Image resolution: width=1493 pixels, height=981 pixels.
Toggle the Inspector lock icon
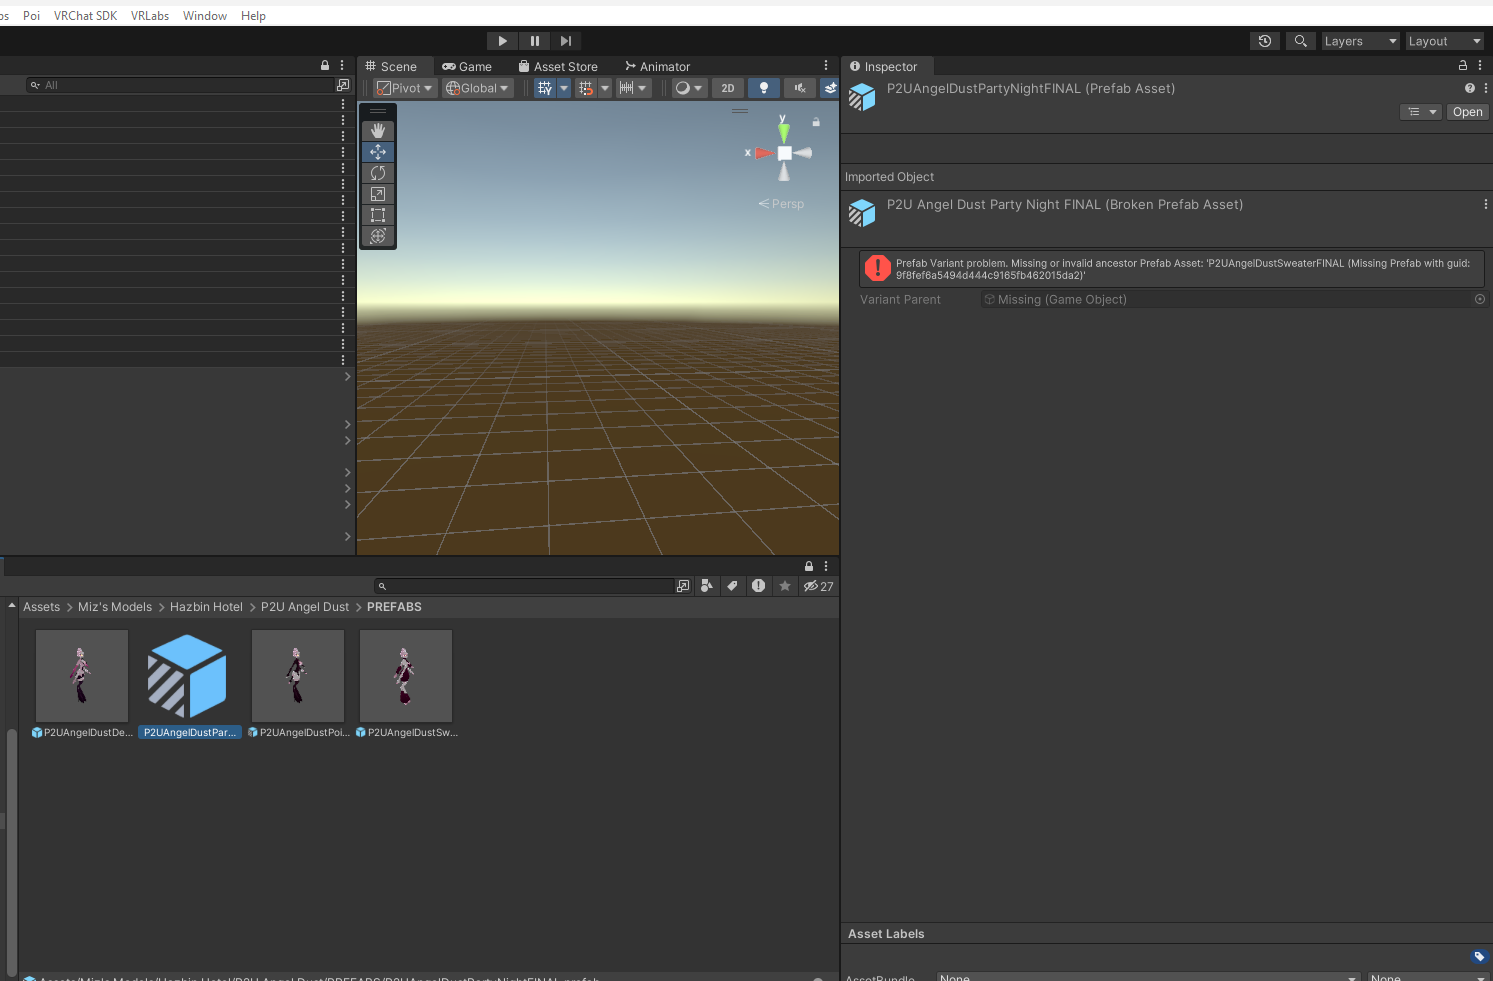point(1463,65)
